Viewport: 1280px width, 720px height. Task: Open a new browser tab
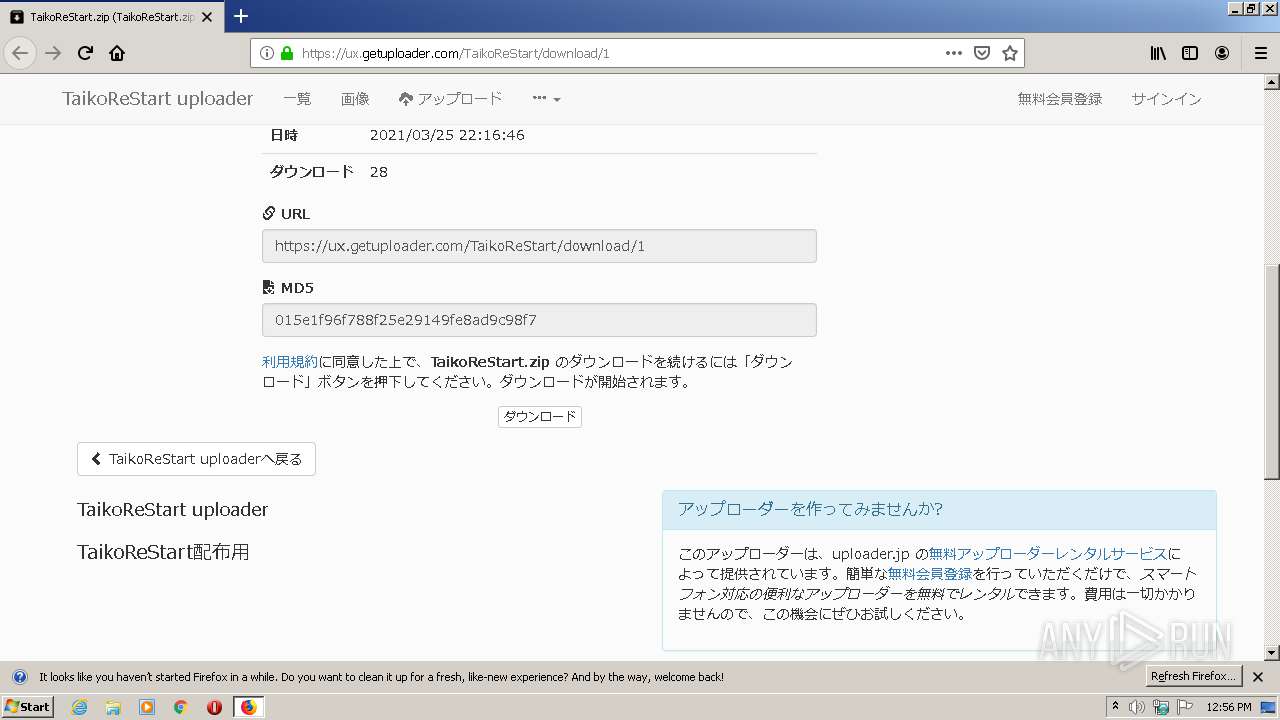pyautogui.click(x=241, y=16)
